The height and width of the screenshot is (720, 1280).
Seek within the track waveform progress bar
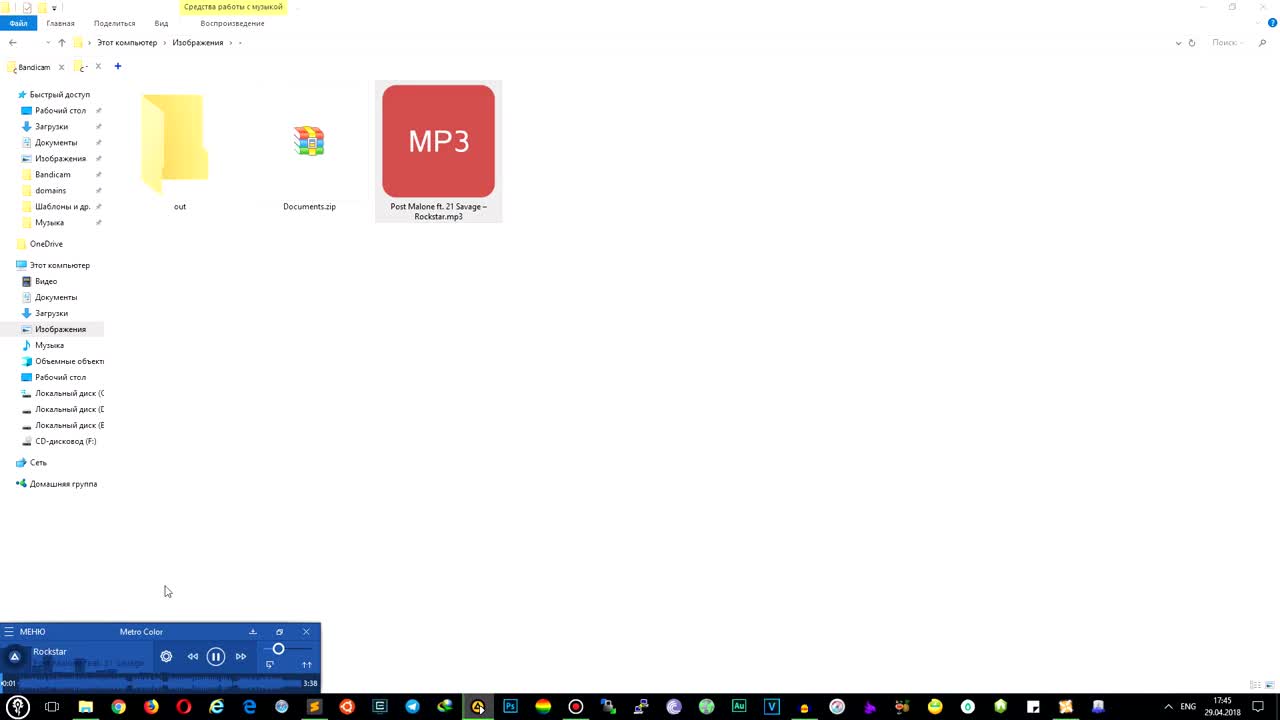tap(160, 683)
